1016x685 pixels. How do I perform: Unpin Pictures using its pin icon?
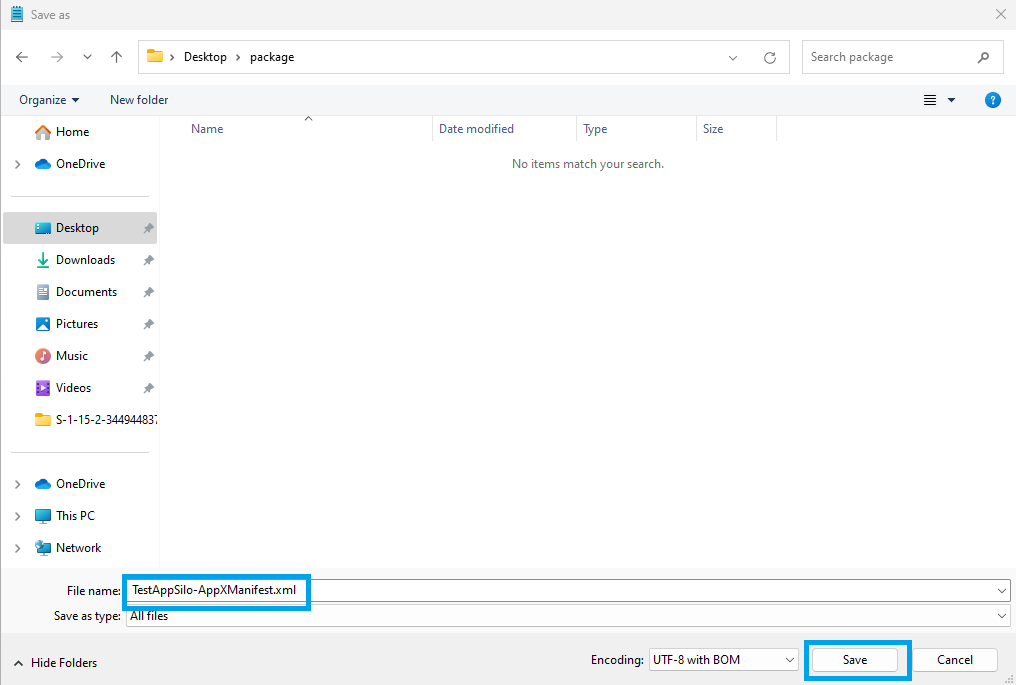click(148, 324)
